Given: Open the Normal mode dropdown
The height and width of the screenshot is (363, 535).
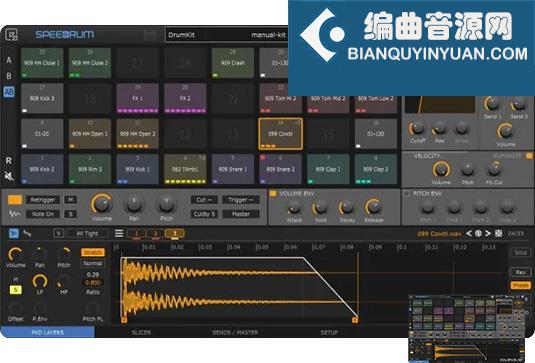Looking at the screenshot, I should (93, 264).
